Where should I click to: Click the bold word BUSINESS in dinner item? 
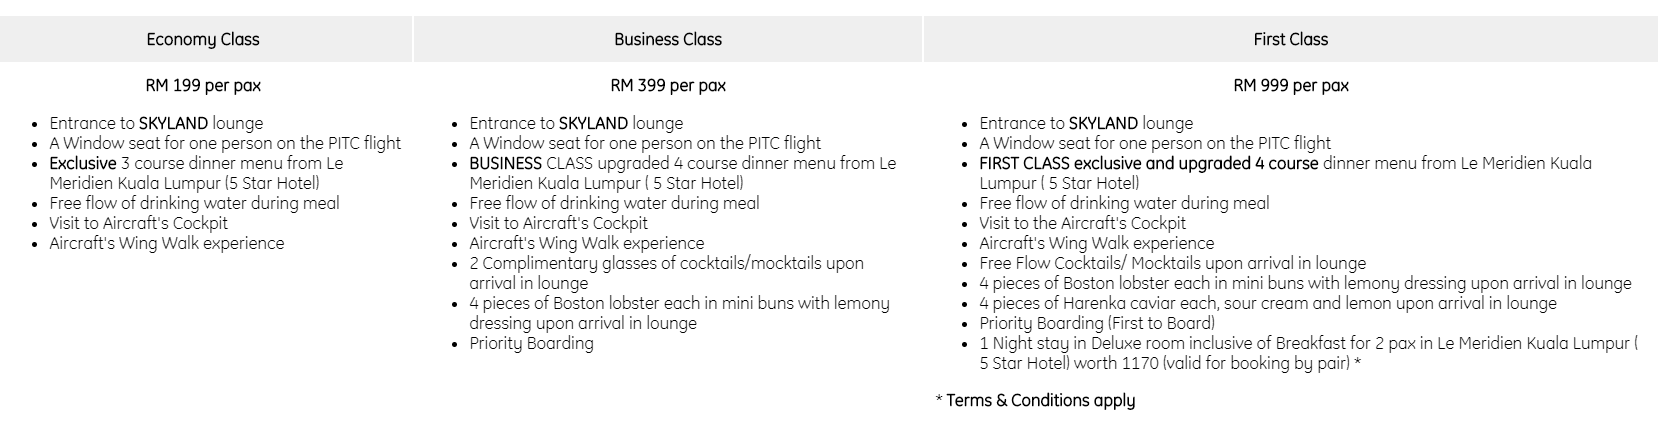click(x=507, y=163)
